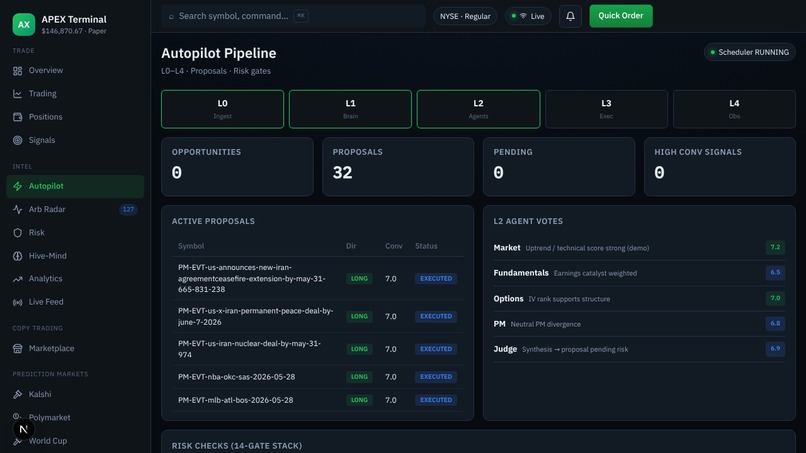Select the L2 Agents stage
Image resolution: width=806 pixels, height=453 pixels.
click(479, 109)
